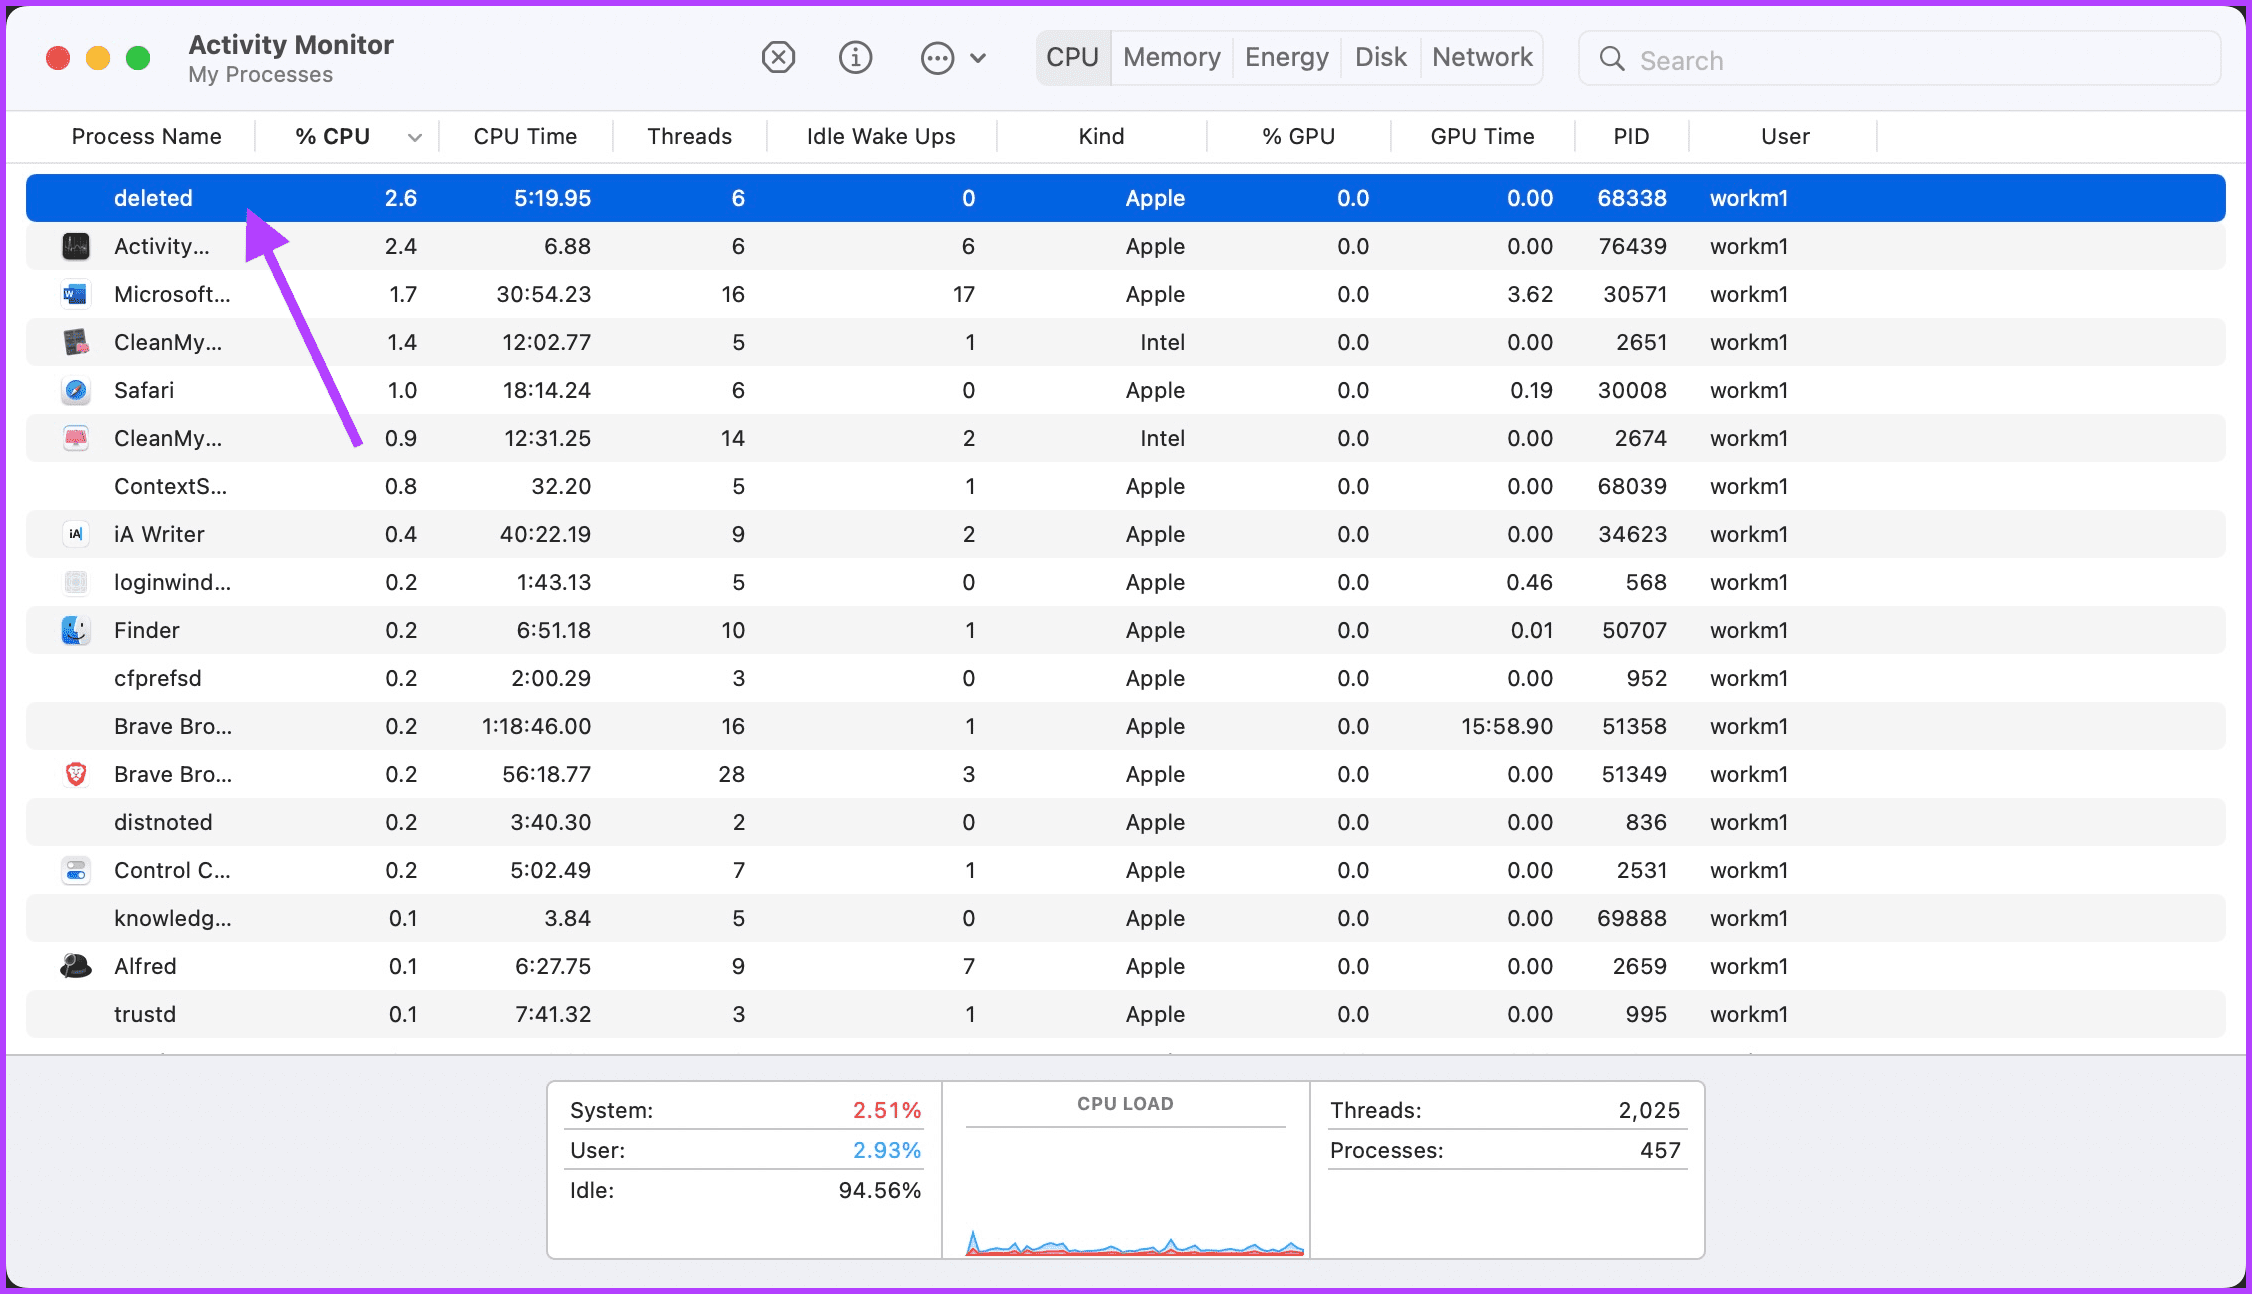The height and width of the screenshot is (1294, 2252).
Task: Select the 'deleted' process row
Action: coord(1125,198)
